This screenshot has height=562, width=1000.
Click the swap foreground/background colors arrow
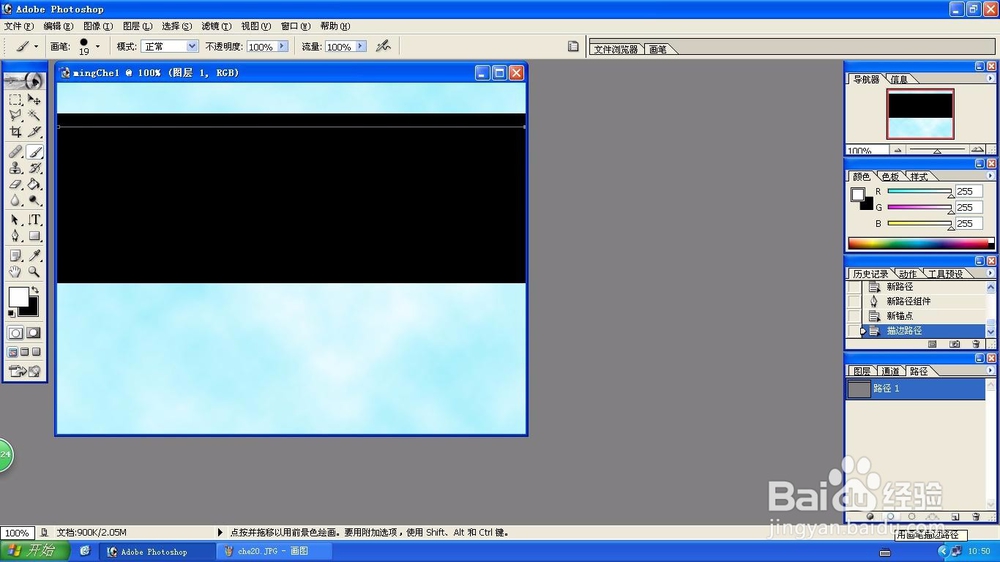[x=35, y=290]
